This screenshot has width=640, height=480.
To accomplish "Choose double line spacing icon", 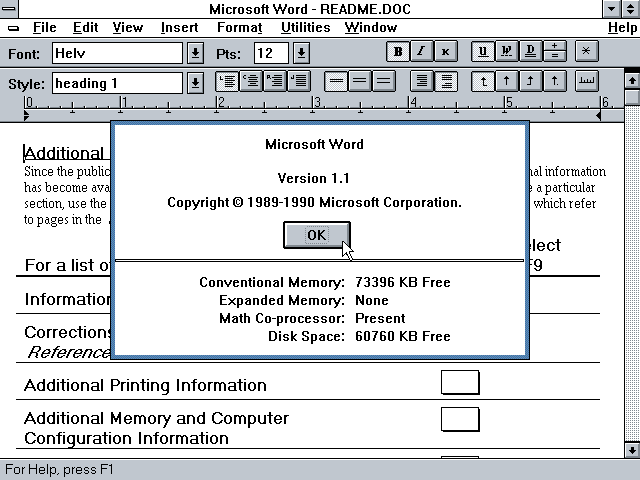I will coord(384,81).
